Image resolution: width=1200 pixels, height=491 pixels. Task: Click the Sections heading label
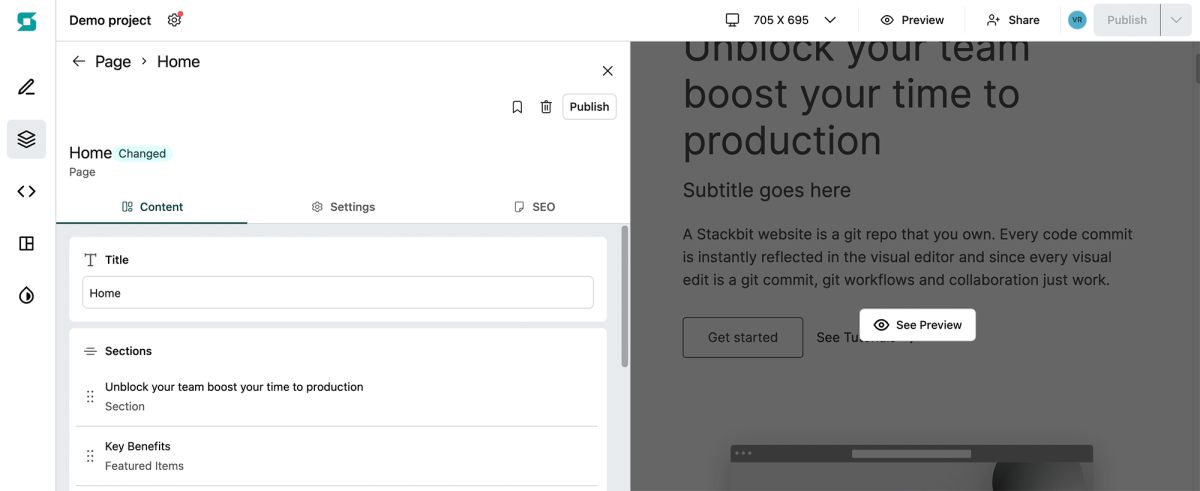coord(128,351)
